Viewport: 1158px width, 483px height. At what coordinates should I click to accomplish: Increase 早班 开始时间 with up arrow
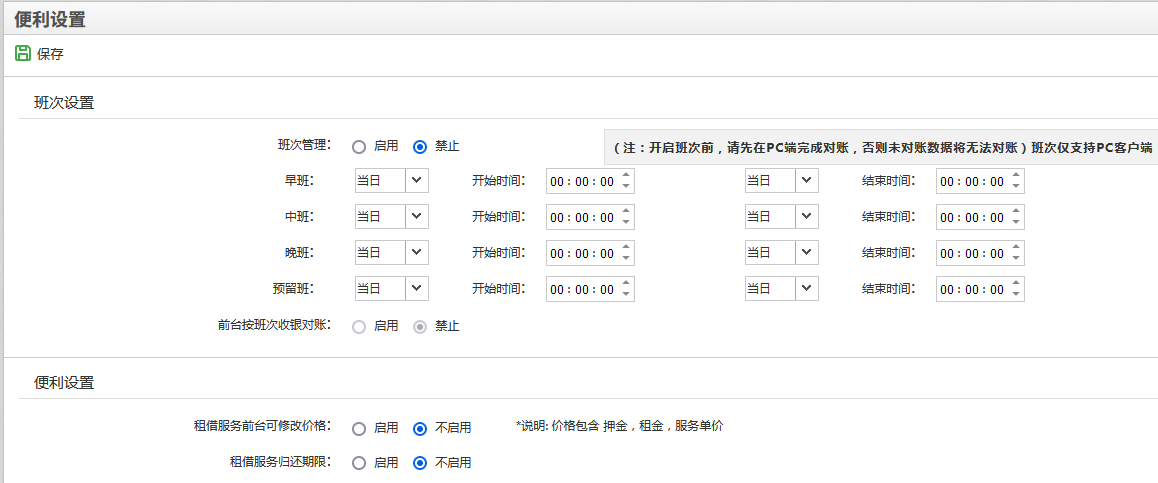626,176
